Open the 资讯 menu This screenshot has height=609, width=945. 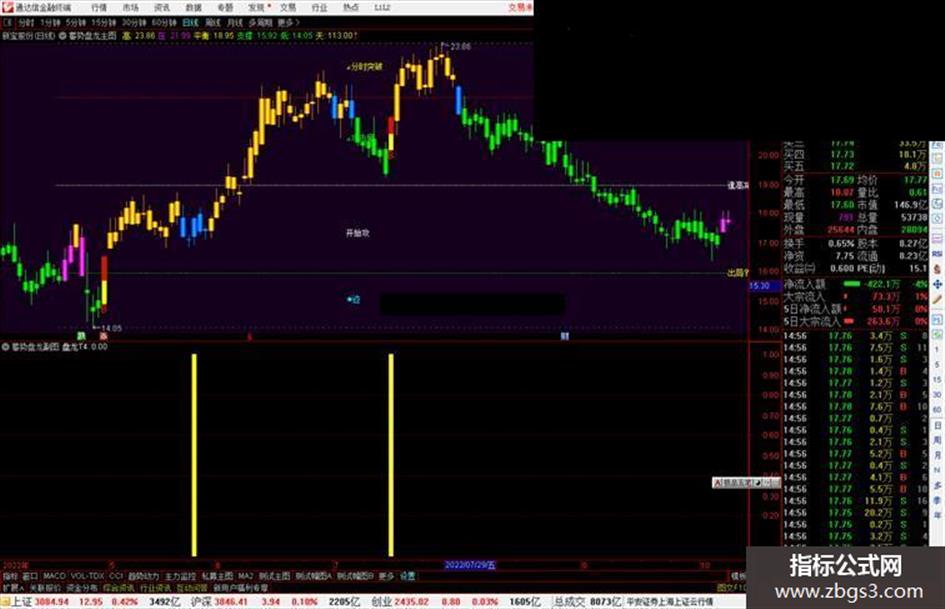(x=162, y=7)
